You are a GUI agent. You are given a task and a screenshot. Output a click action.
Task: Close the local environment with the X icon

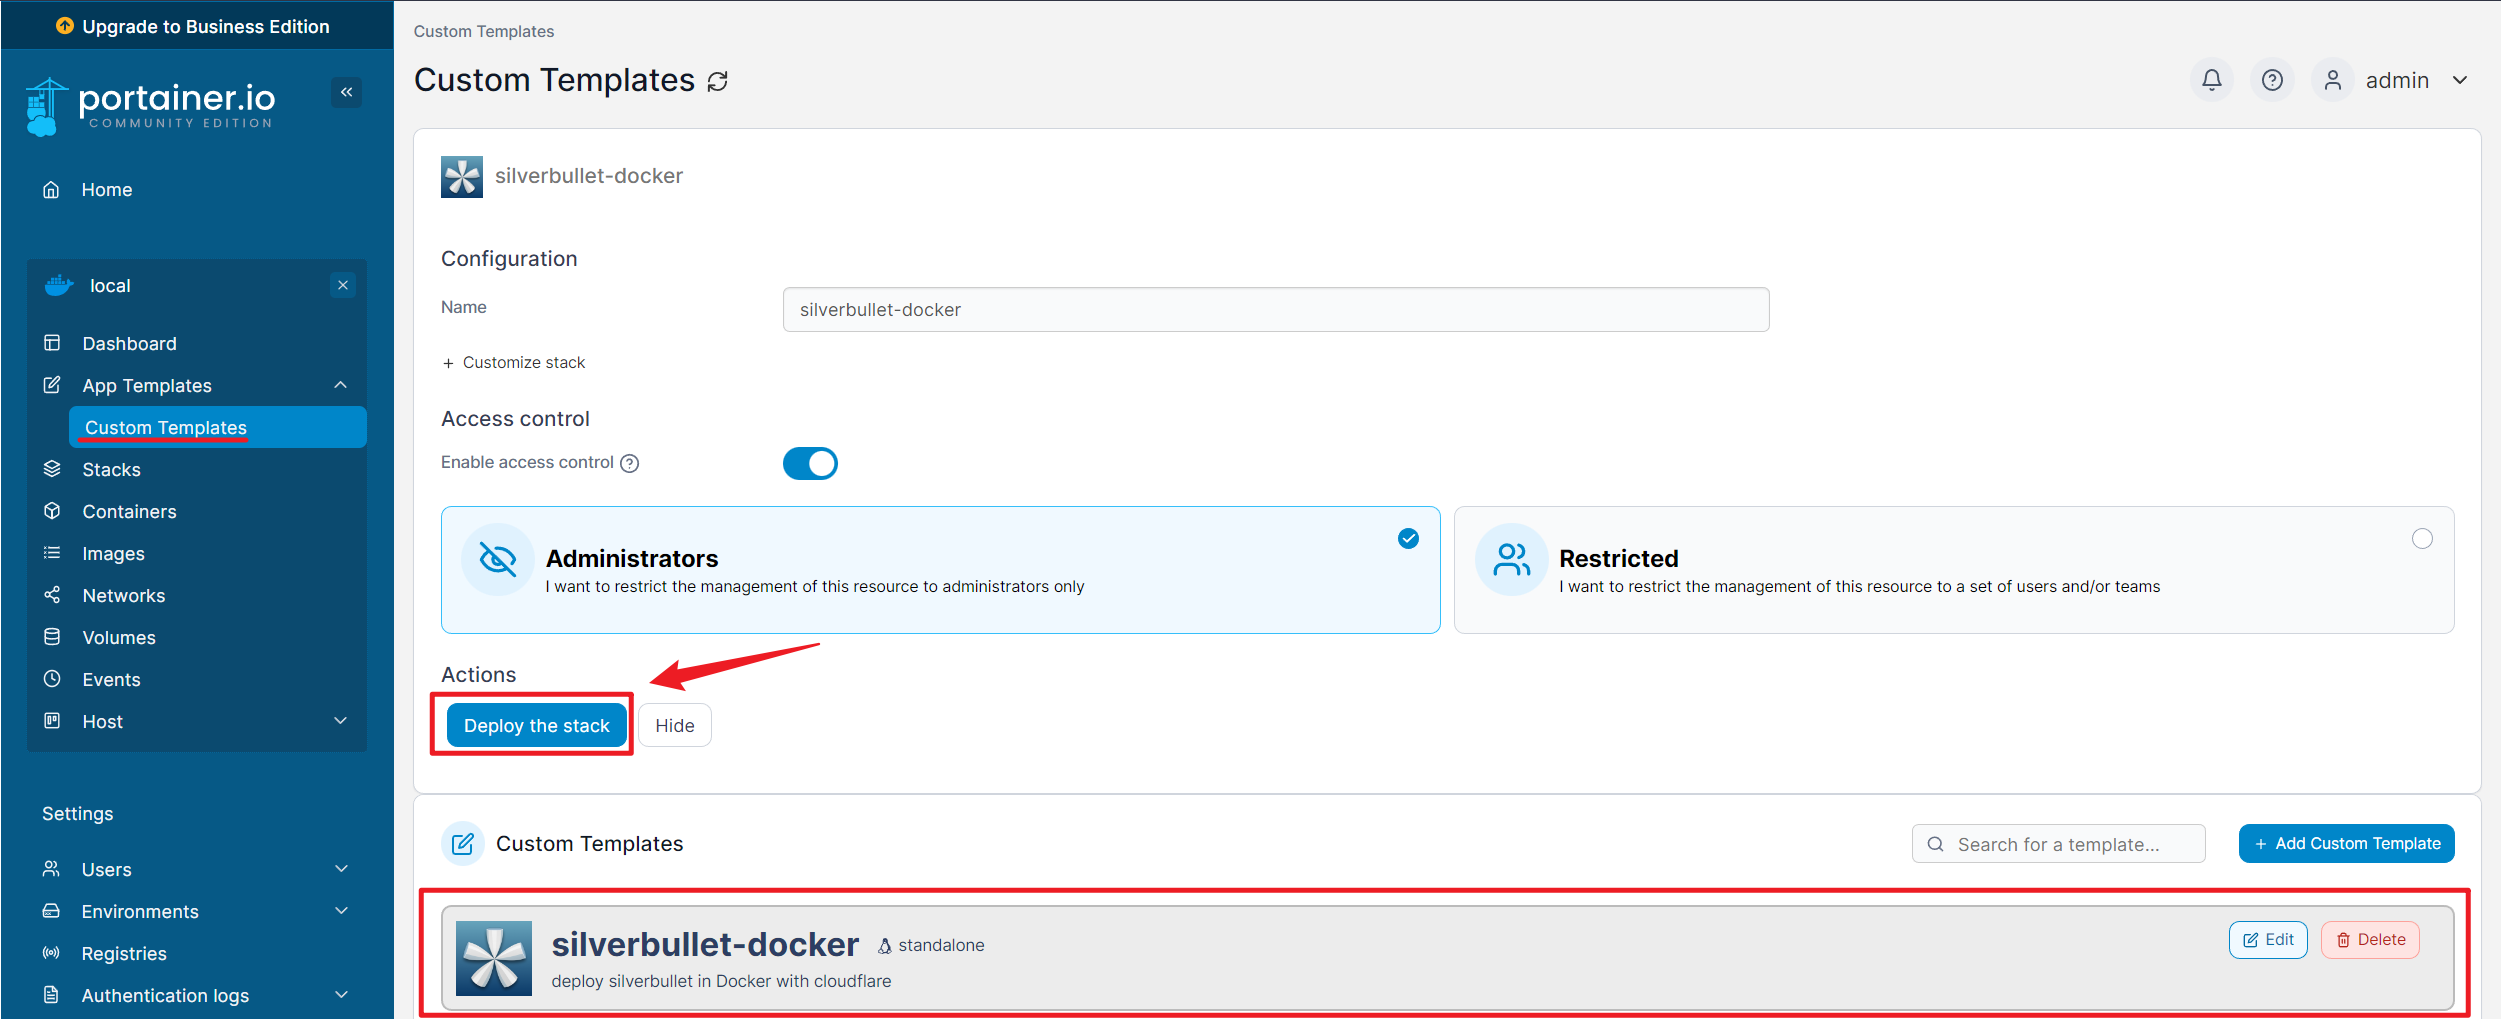point(343,285)
